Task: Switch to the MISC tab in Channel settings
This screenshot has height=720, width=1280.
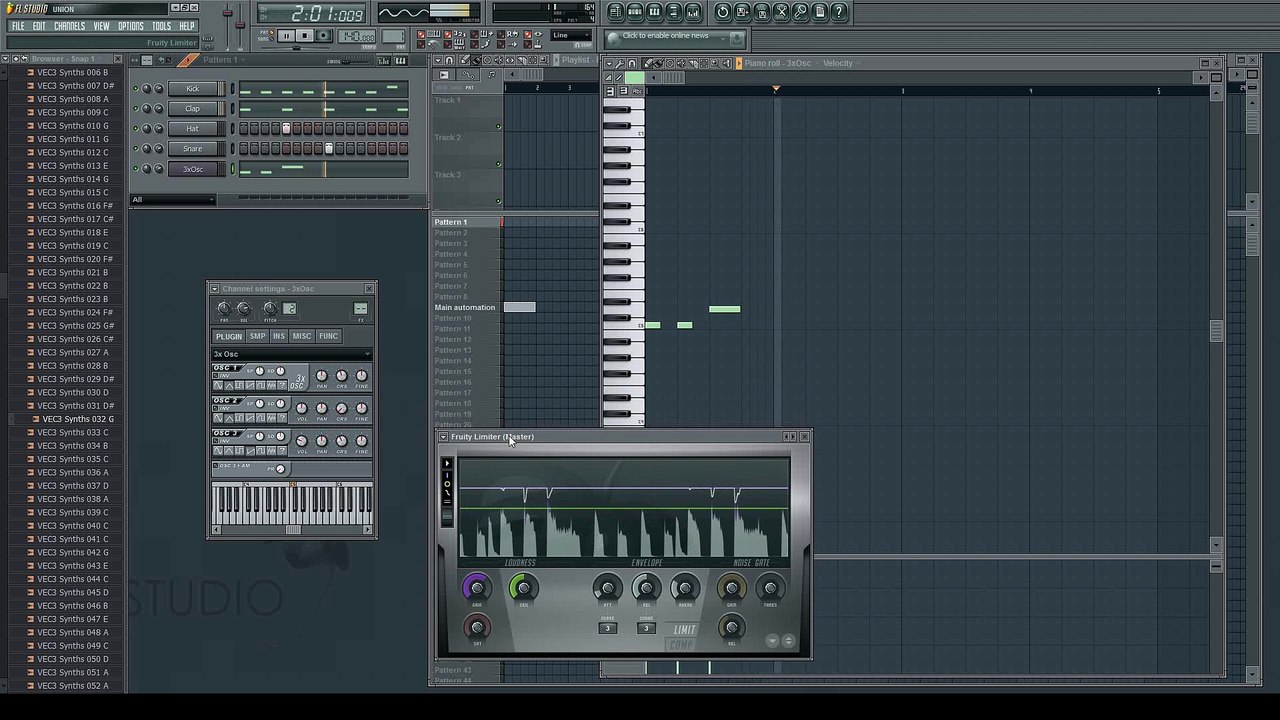Action: (x=301, y=336)
